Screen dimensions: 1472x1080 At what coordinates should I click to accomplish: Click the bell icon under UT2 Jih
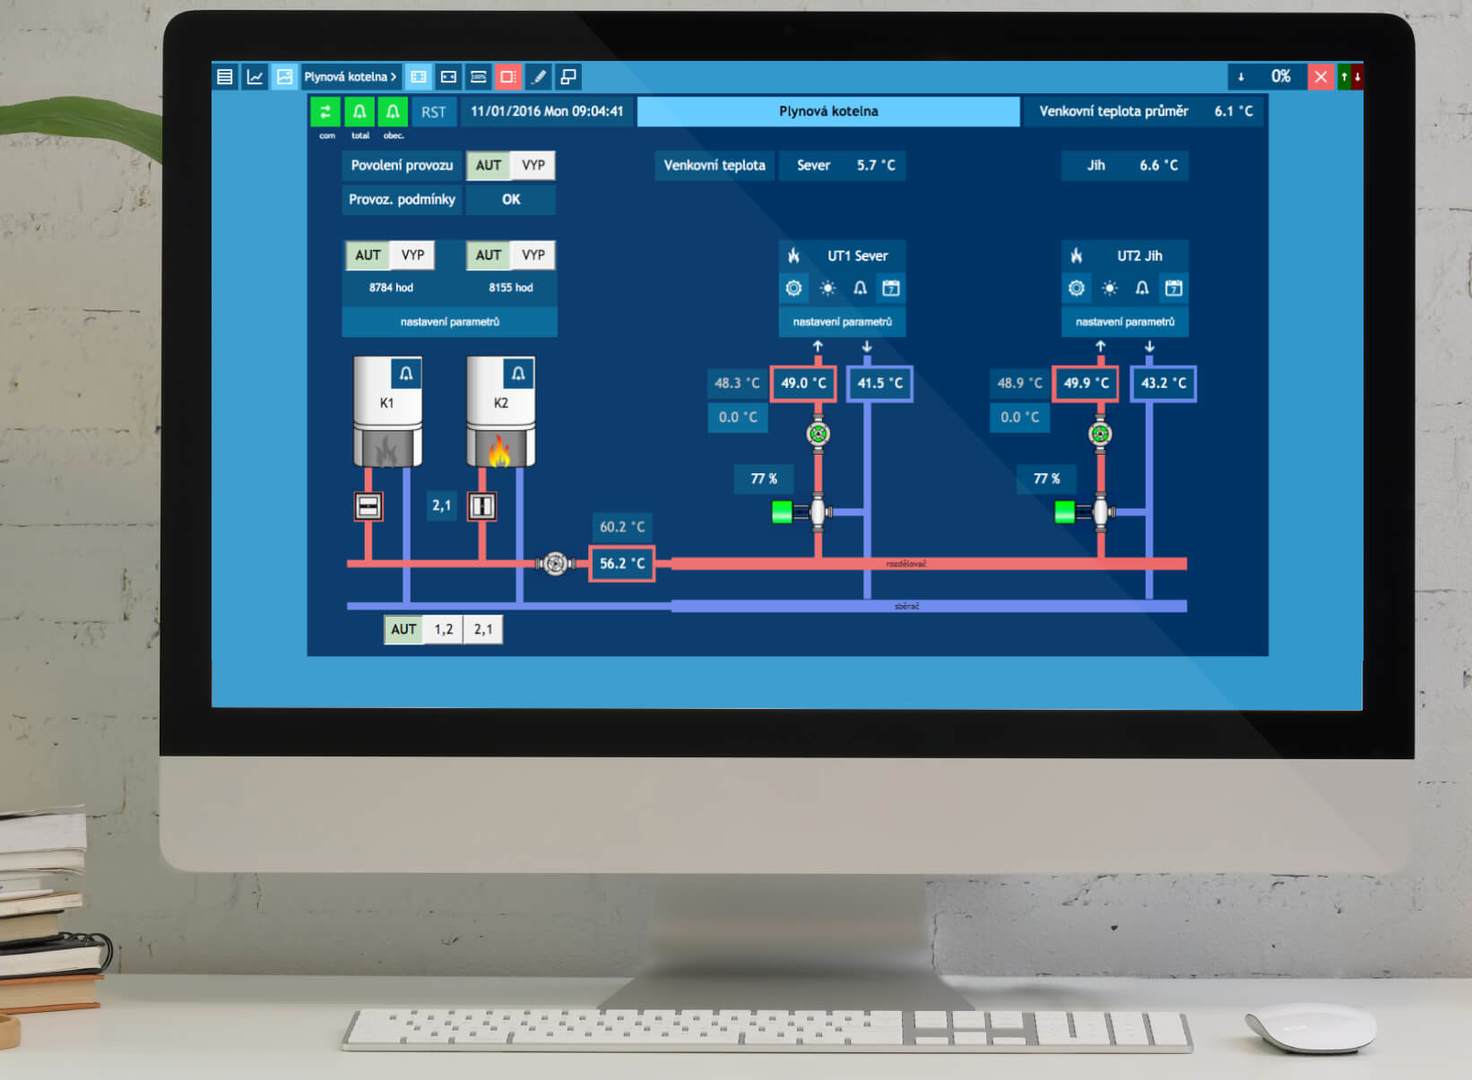coord(1142,288)
